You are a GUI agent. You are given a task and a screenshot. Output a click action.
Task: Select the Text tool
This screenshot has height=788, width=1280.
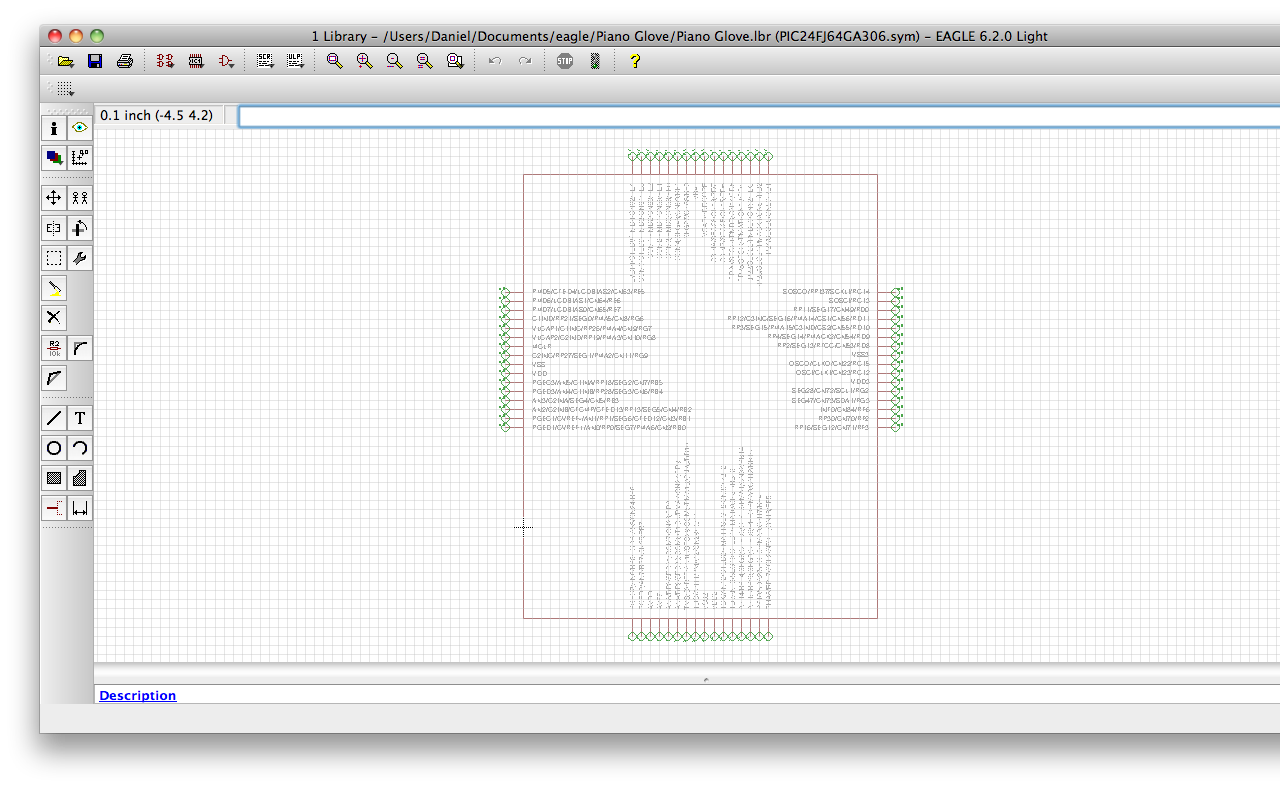(80, 418)
